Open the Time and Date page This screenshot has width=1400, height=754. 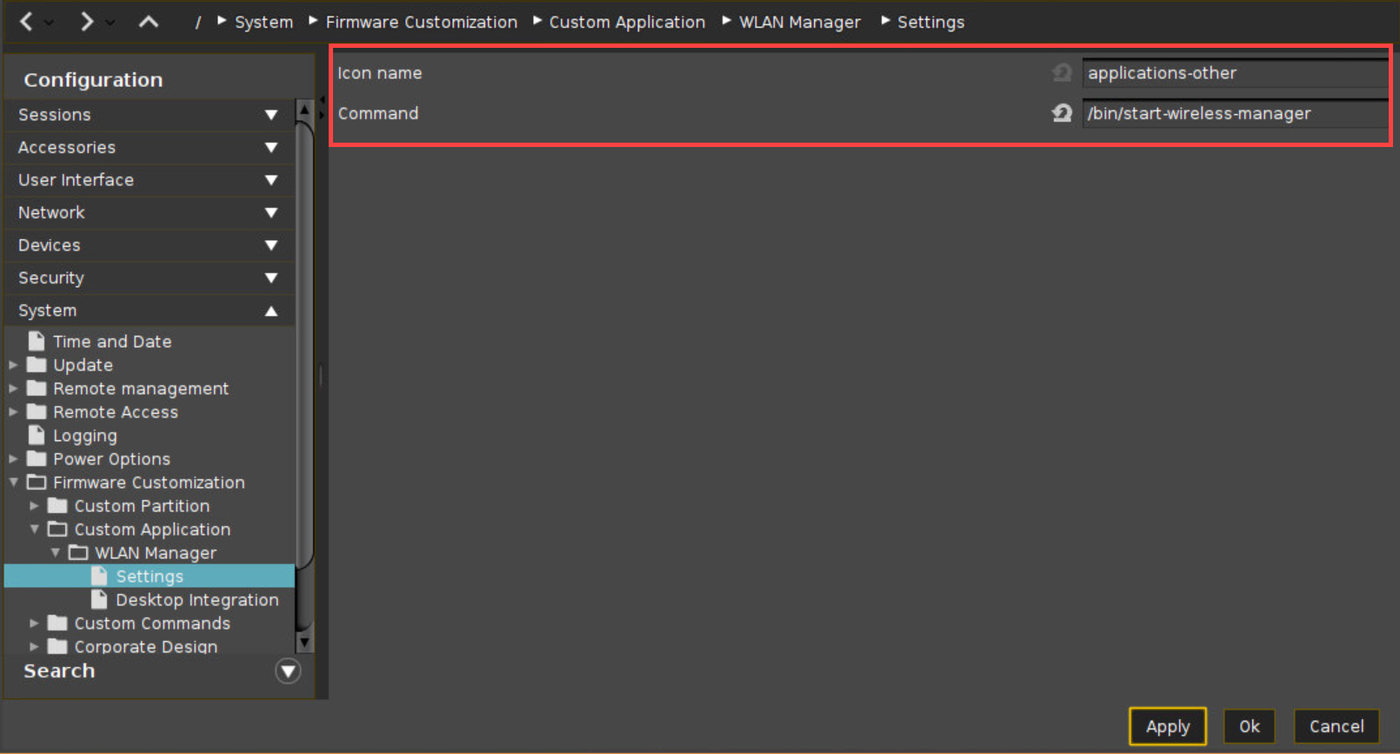pyautogui.click(x=111, y=341)
